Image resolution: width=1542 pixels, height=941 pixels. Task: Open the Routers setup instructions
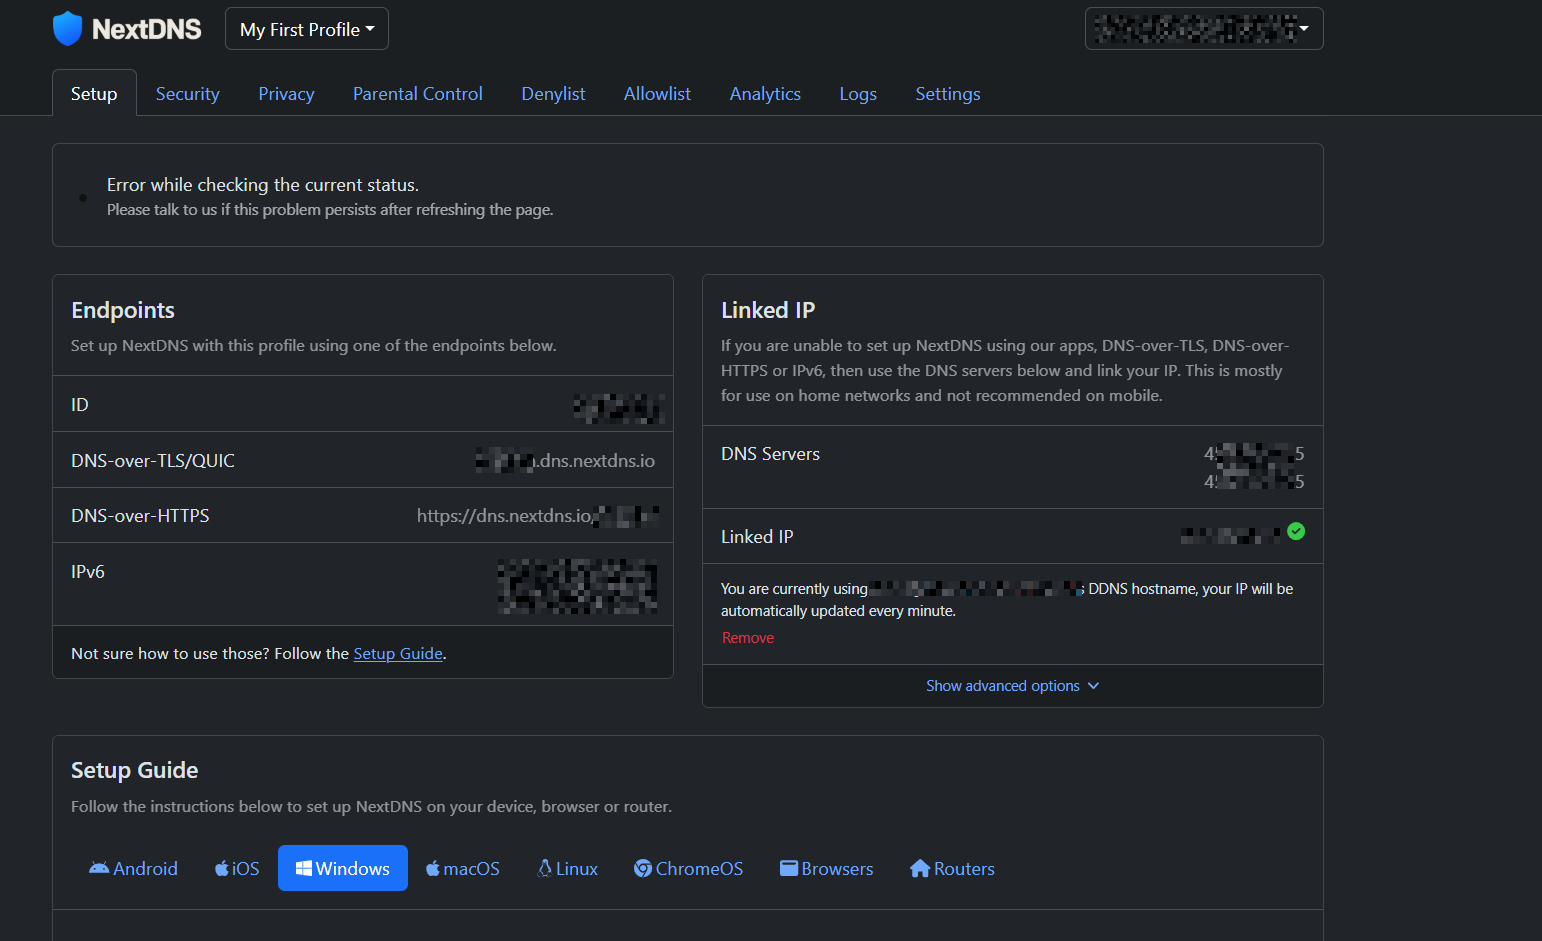952,868
